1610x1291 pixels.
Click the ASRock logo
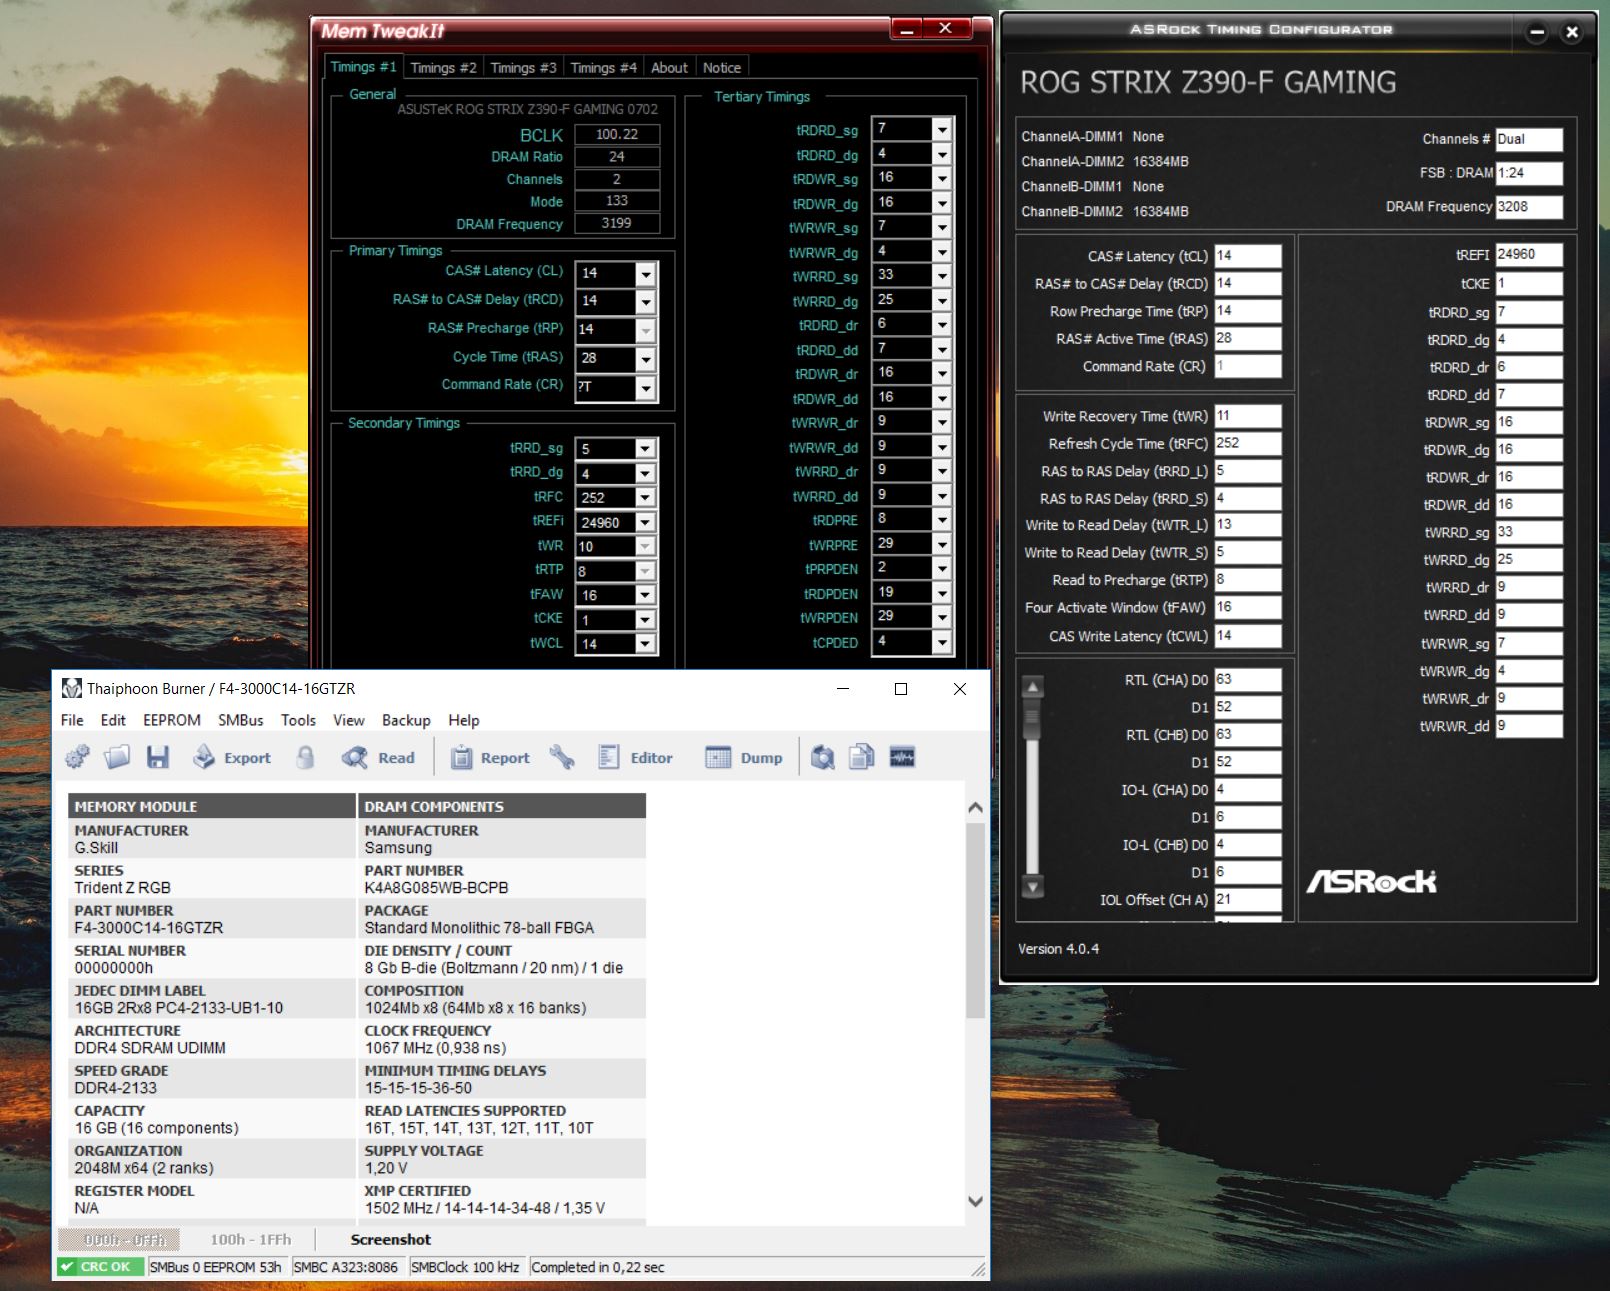pyautogui.click(x=1372, y=881)
